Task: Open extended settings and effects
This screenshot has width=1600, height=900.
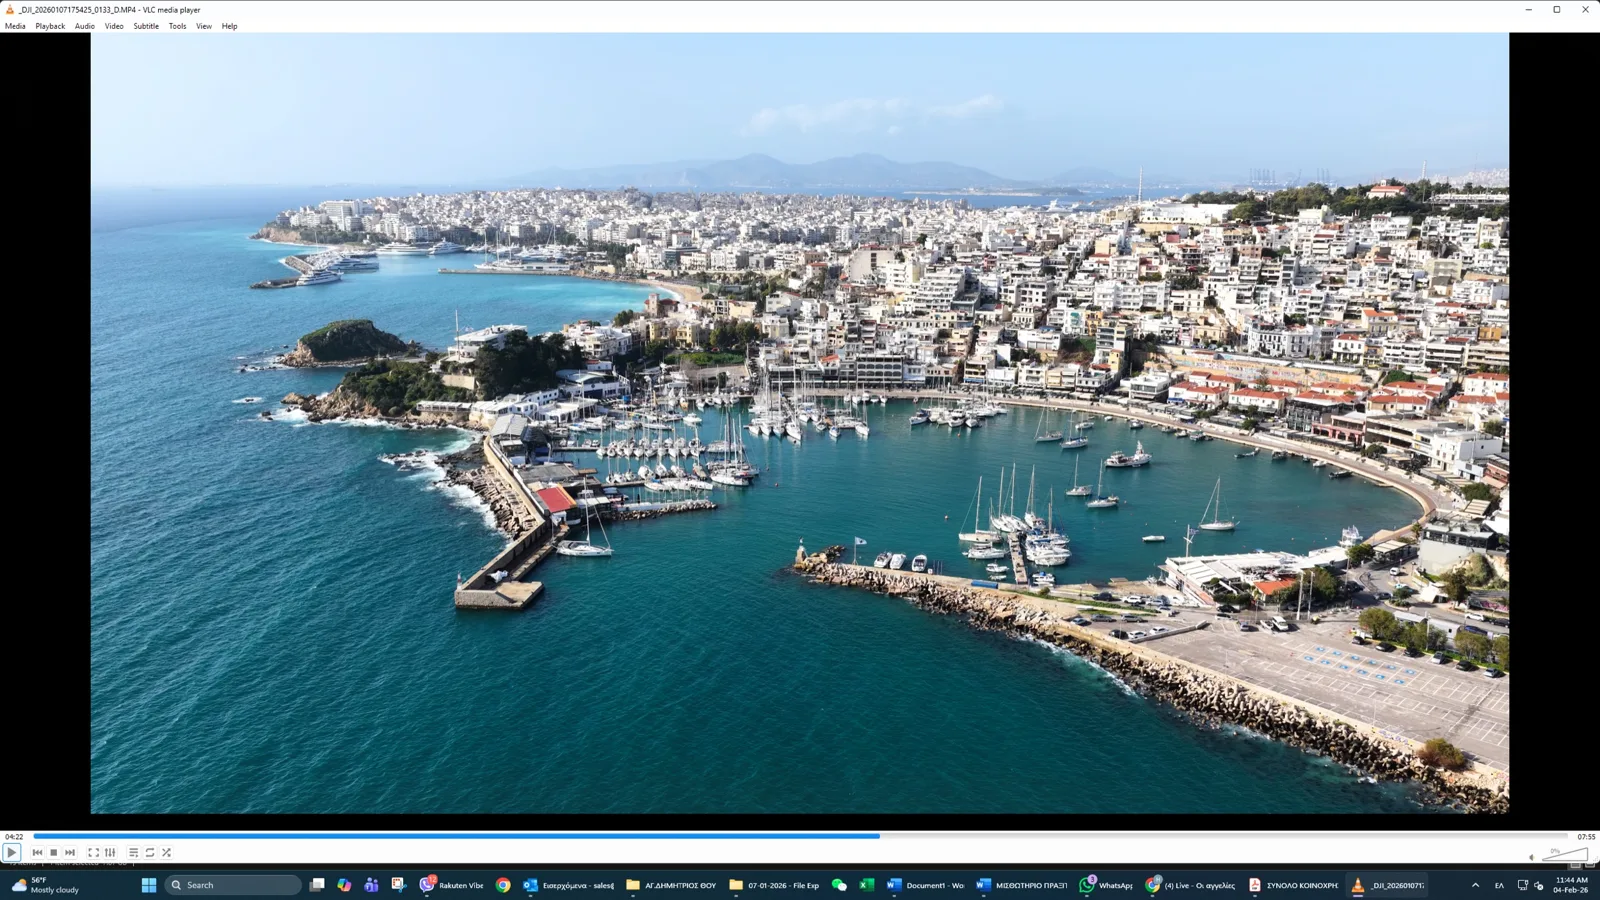Action: [110, 853]
